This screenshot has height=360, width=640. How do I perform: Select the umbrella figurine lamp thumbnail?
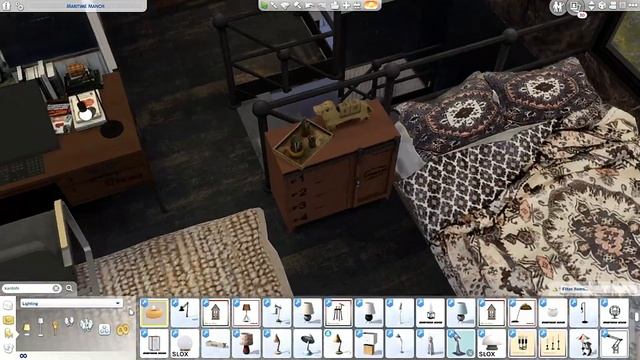point(584,344)
